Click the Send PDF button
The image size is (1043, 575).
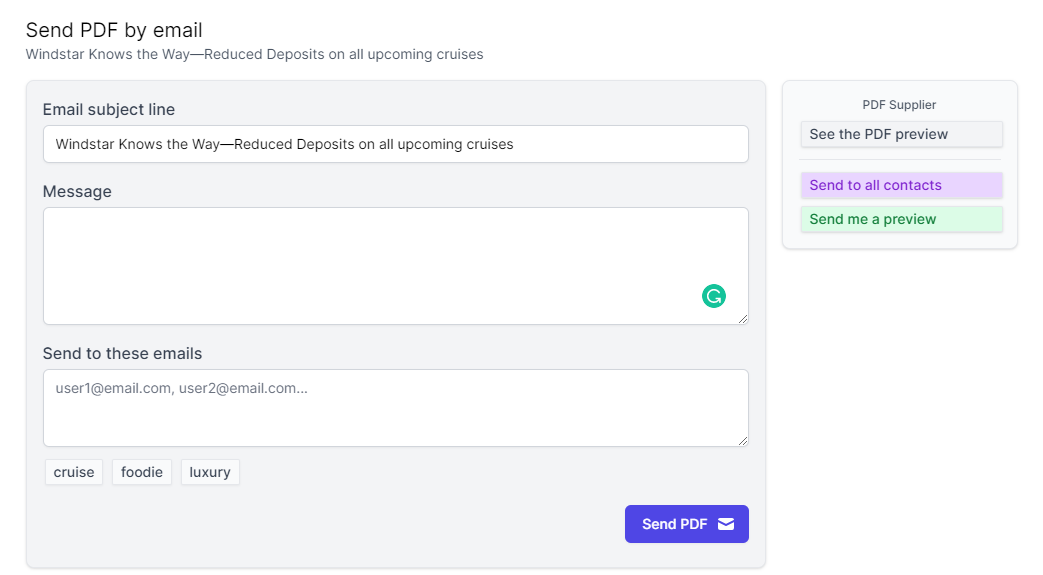coord(686,524)
